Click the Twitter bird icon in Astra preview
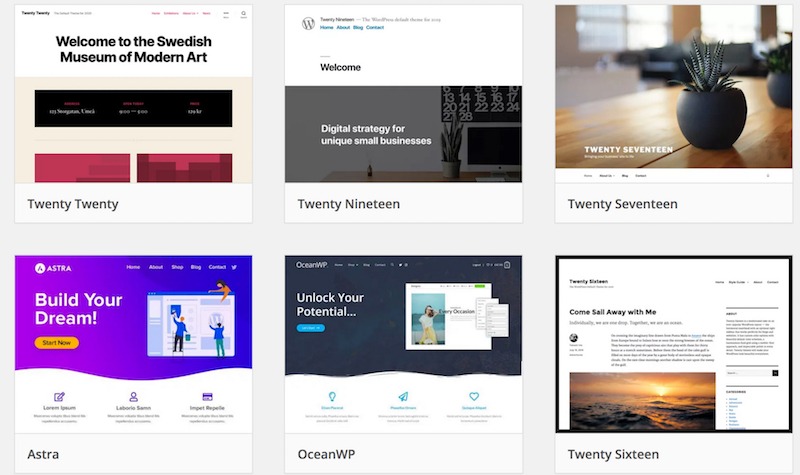The width and height of the screenshot is (800, 475). [234, 267]
